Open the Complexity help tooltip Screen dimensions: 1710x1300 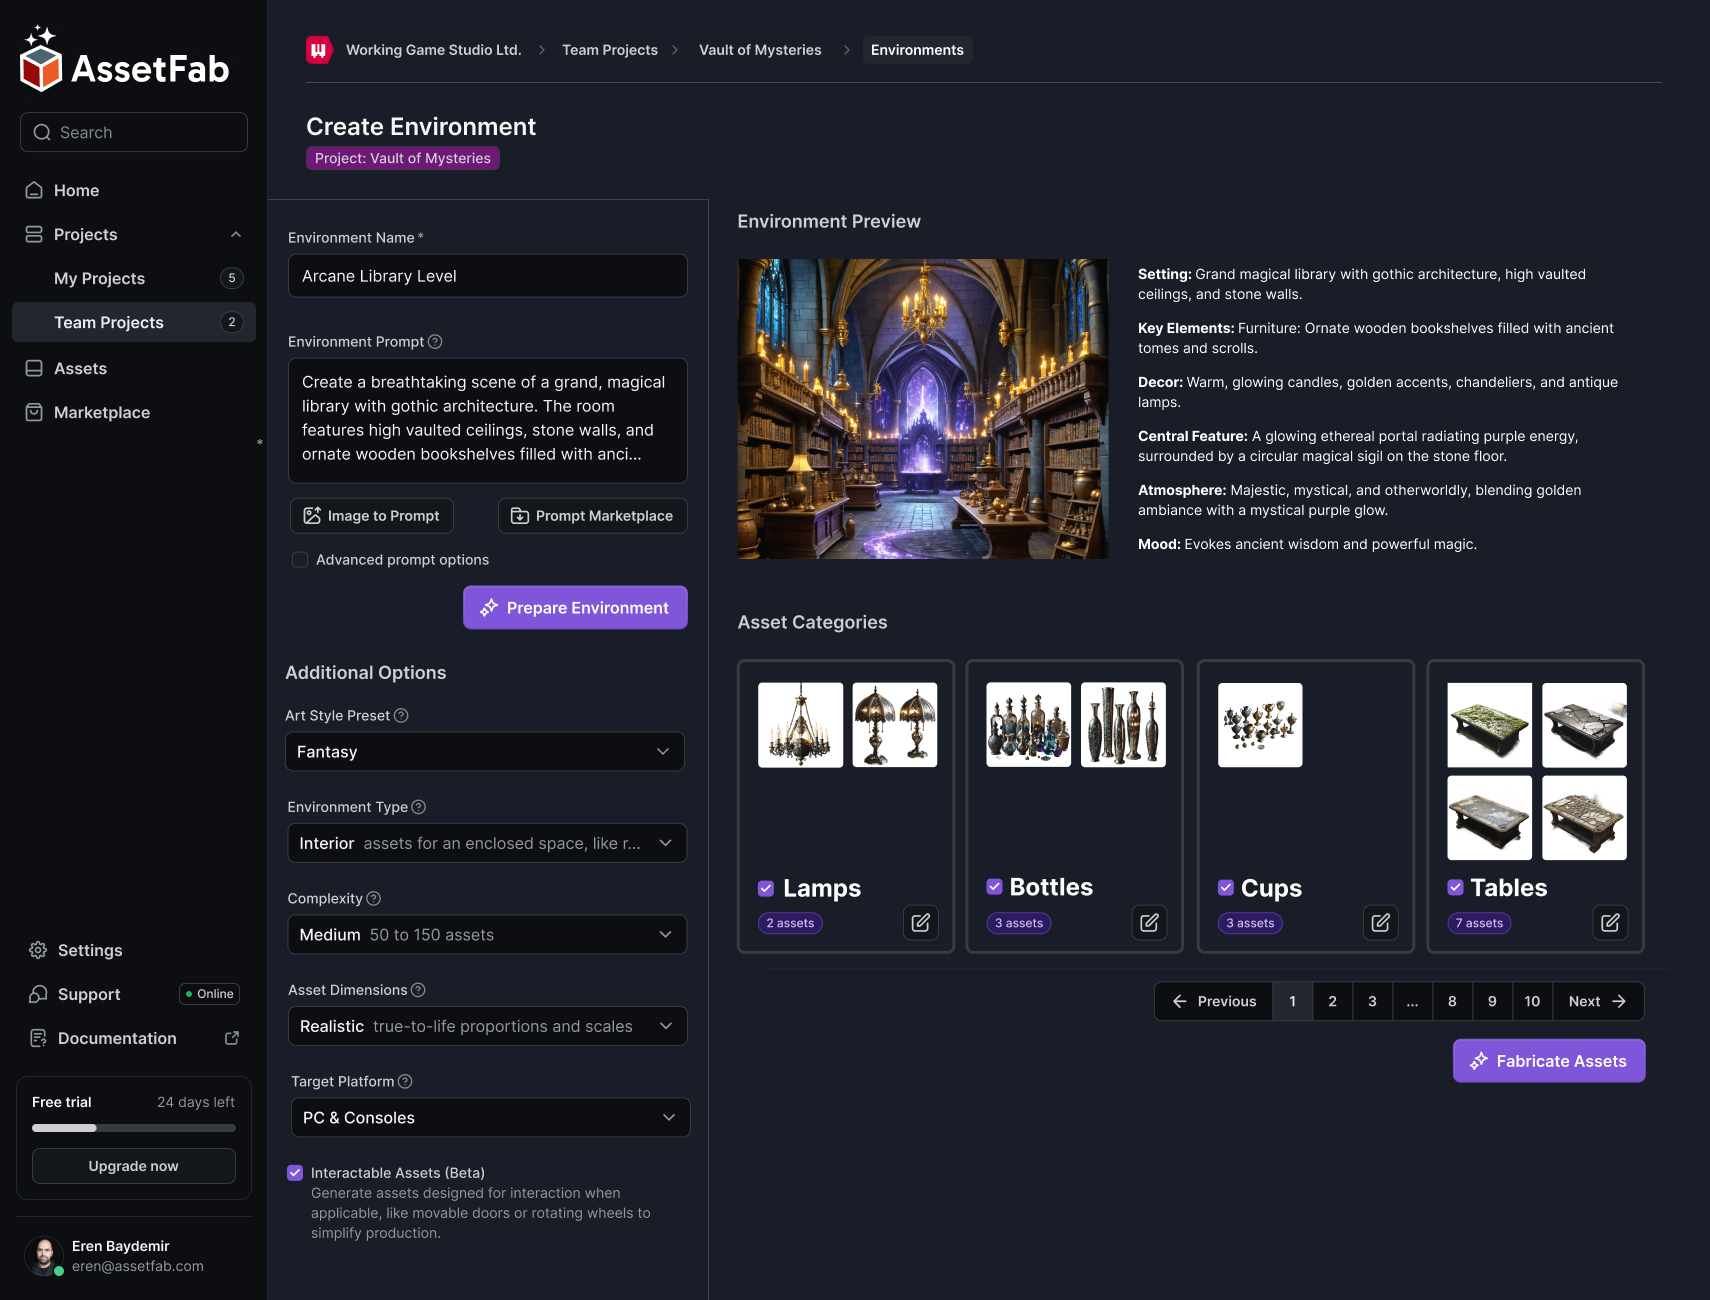coord(374,898)
